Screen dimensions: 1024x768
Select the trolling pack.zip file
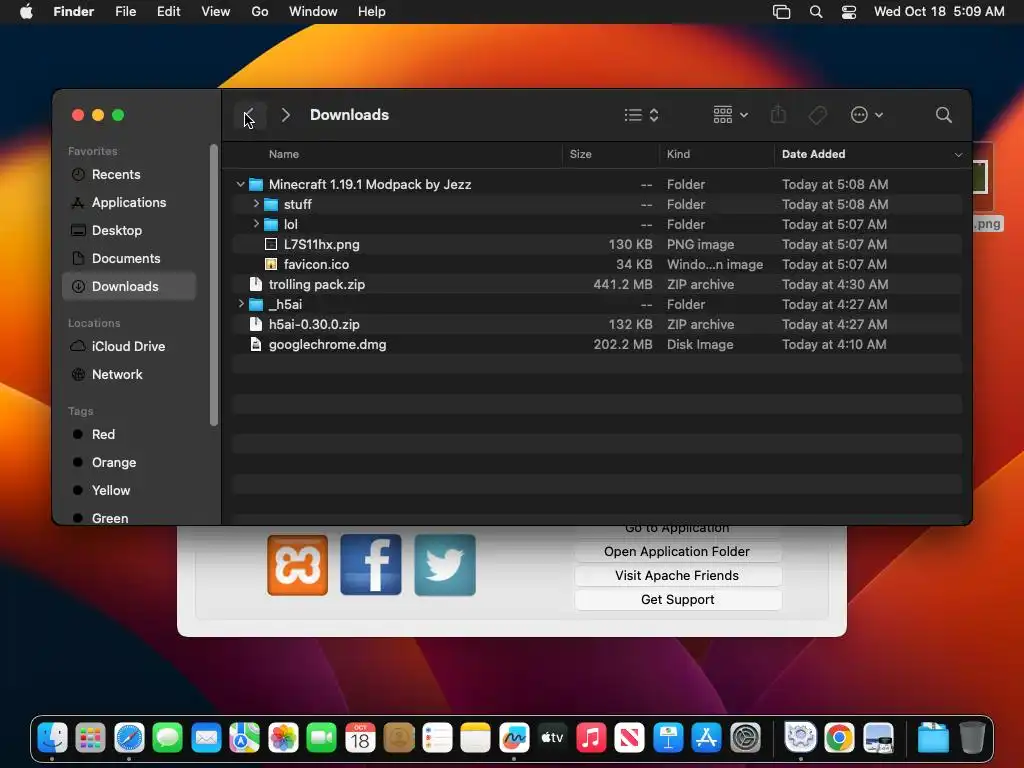tap(597, 284)
